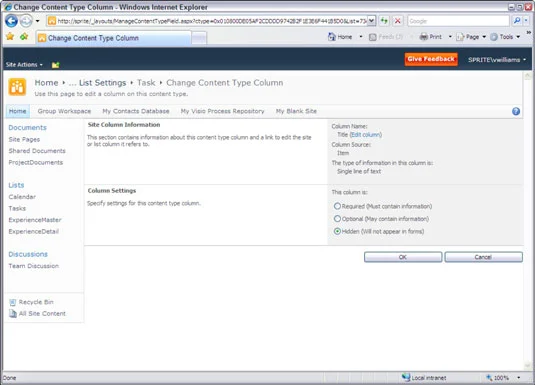This screenshot has width=535, height=385.
Task: Click the vertical scrollbar up arrow
Action: [527, 76]
